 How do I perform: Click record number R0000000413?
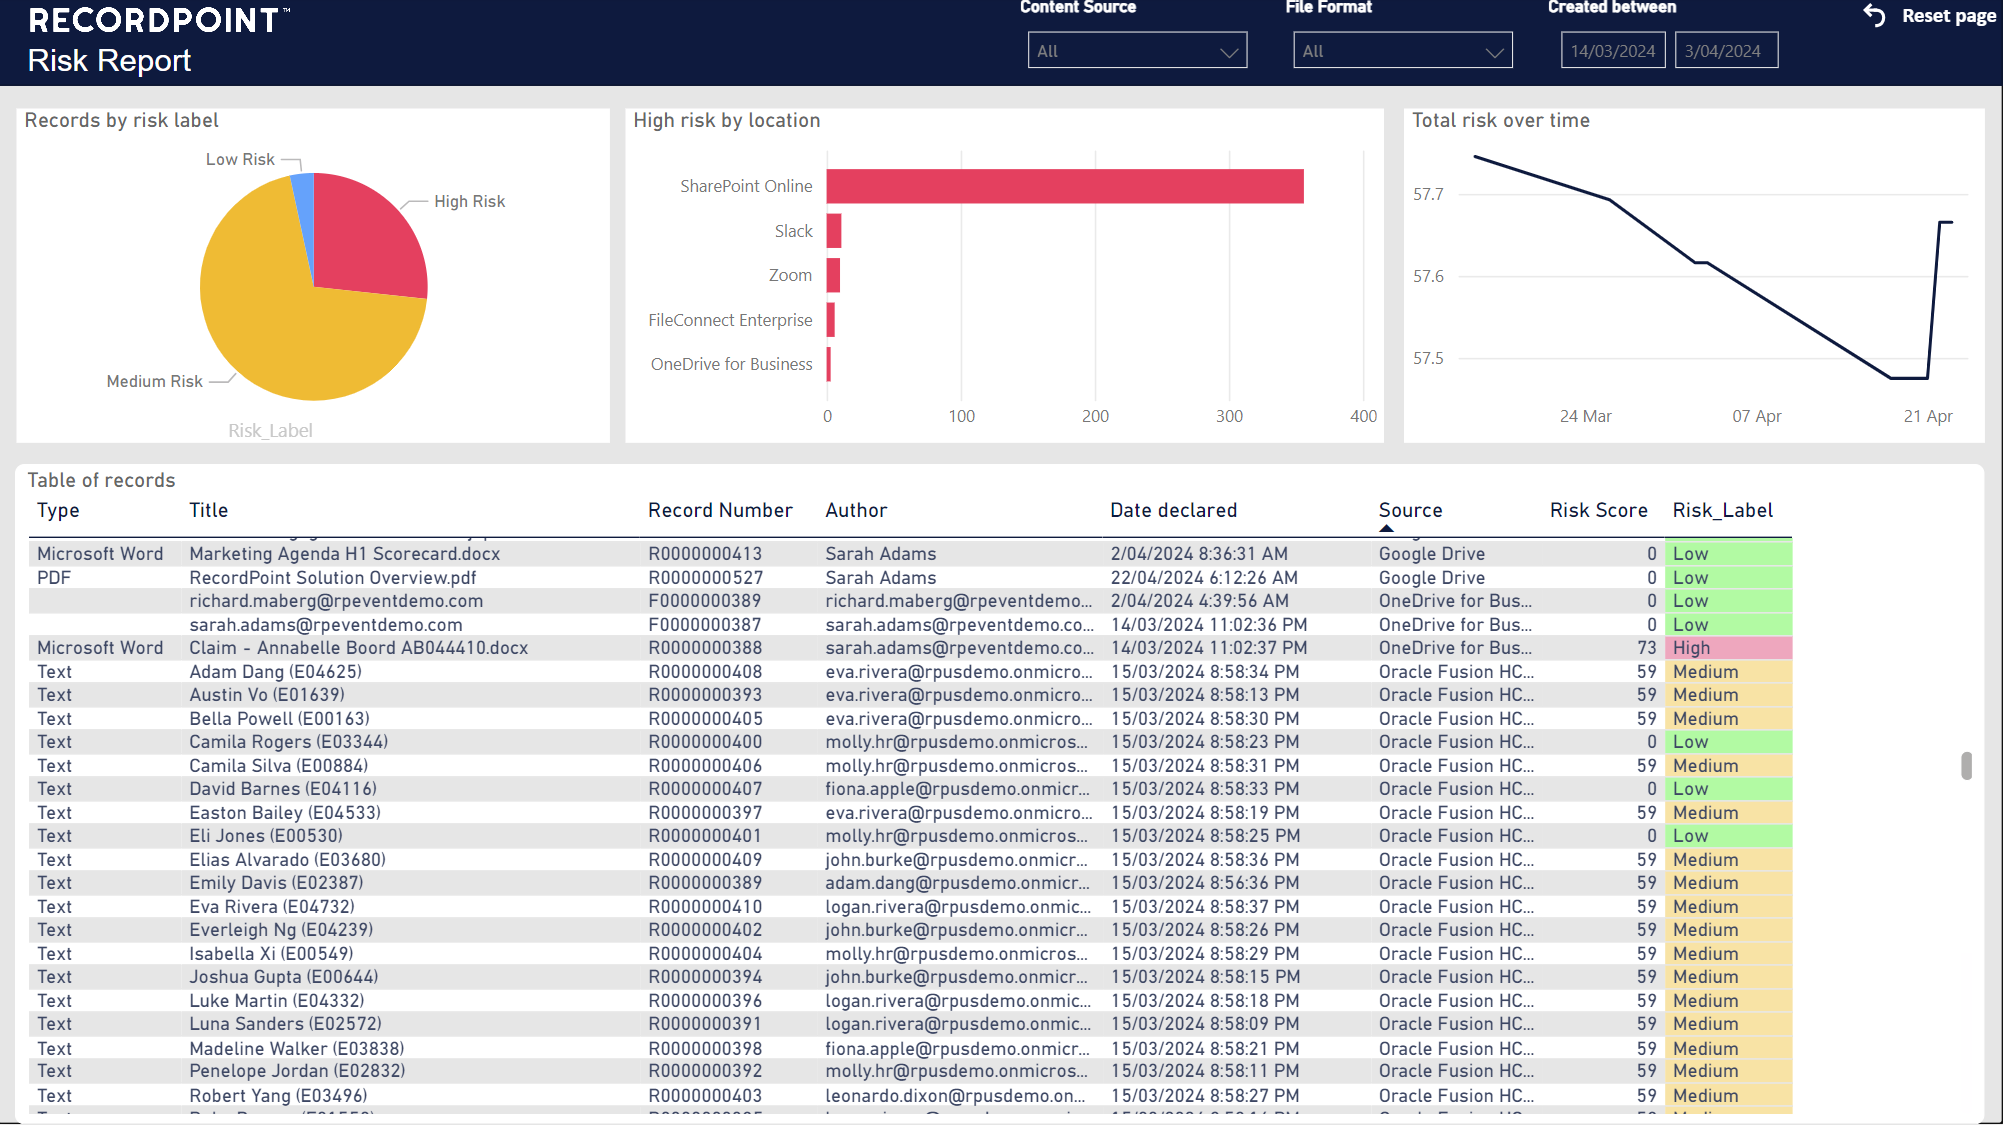coord(705,554)
